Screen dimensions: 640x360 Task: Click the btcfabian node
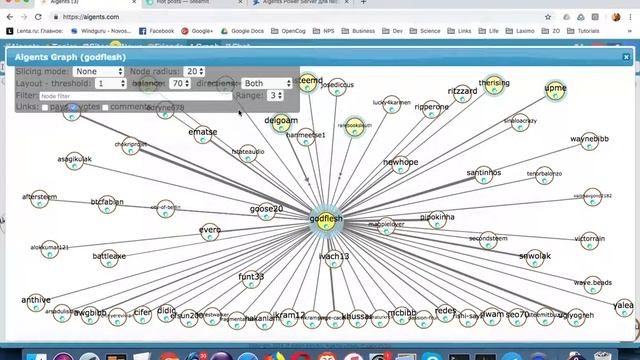tap(107, 205)
